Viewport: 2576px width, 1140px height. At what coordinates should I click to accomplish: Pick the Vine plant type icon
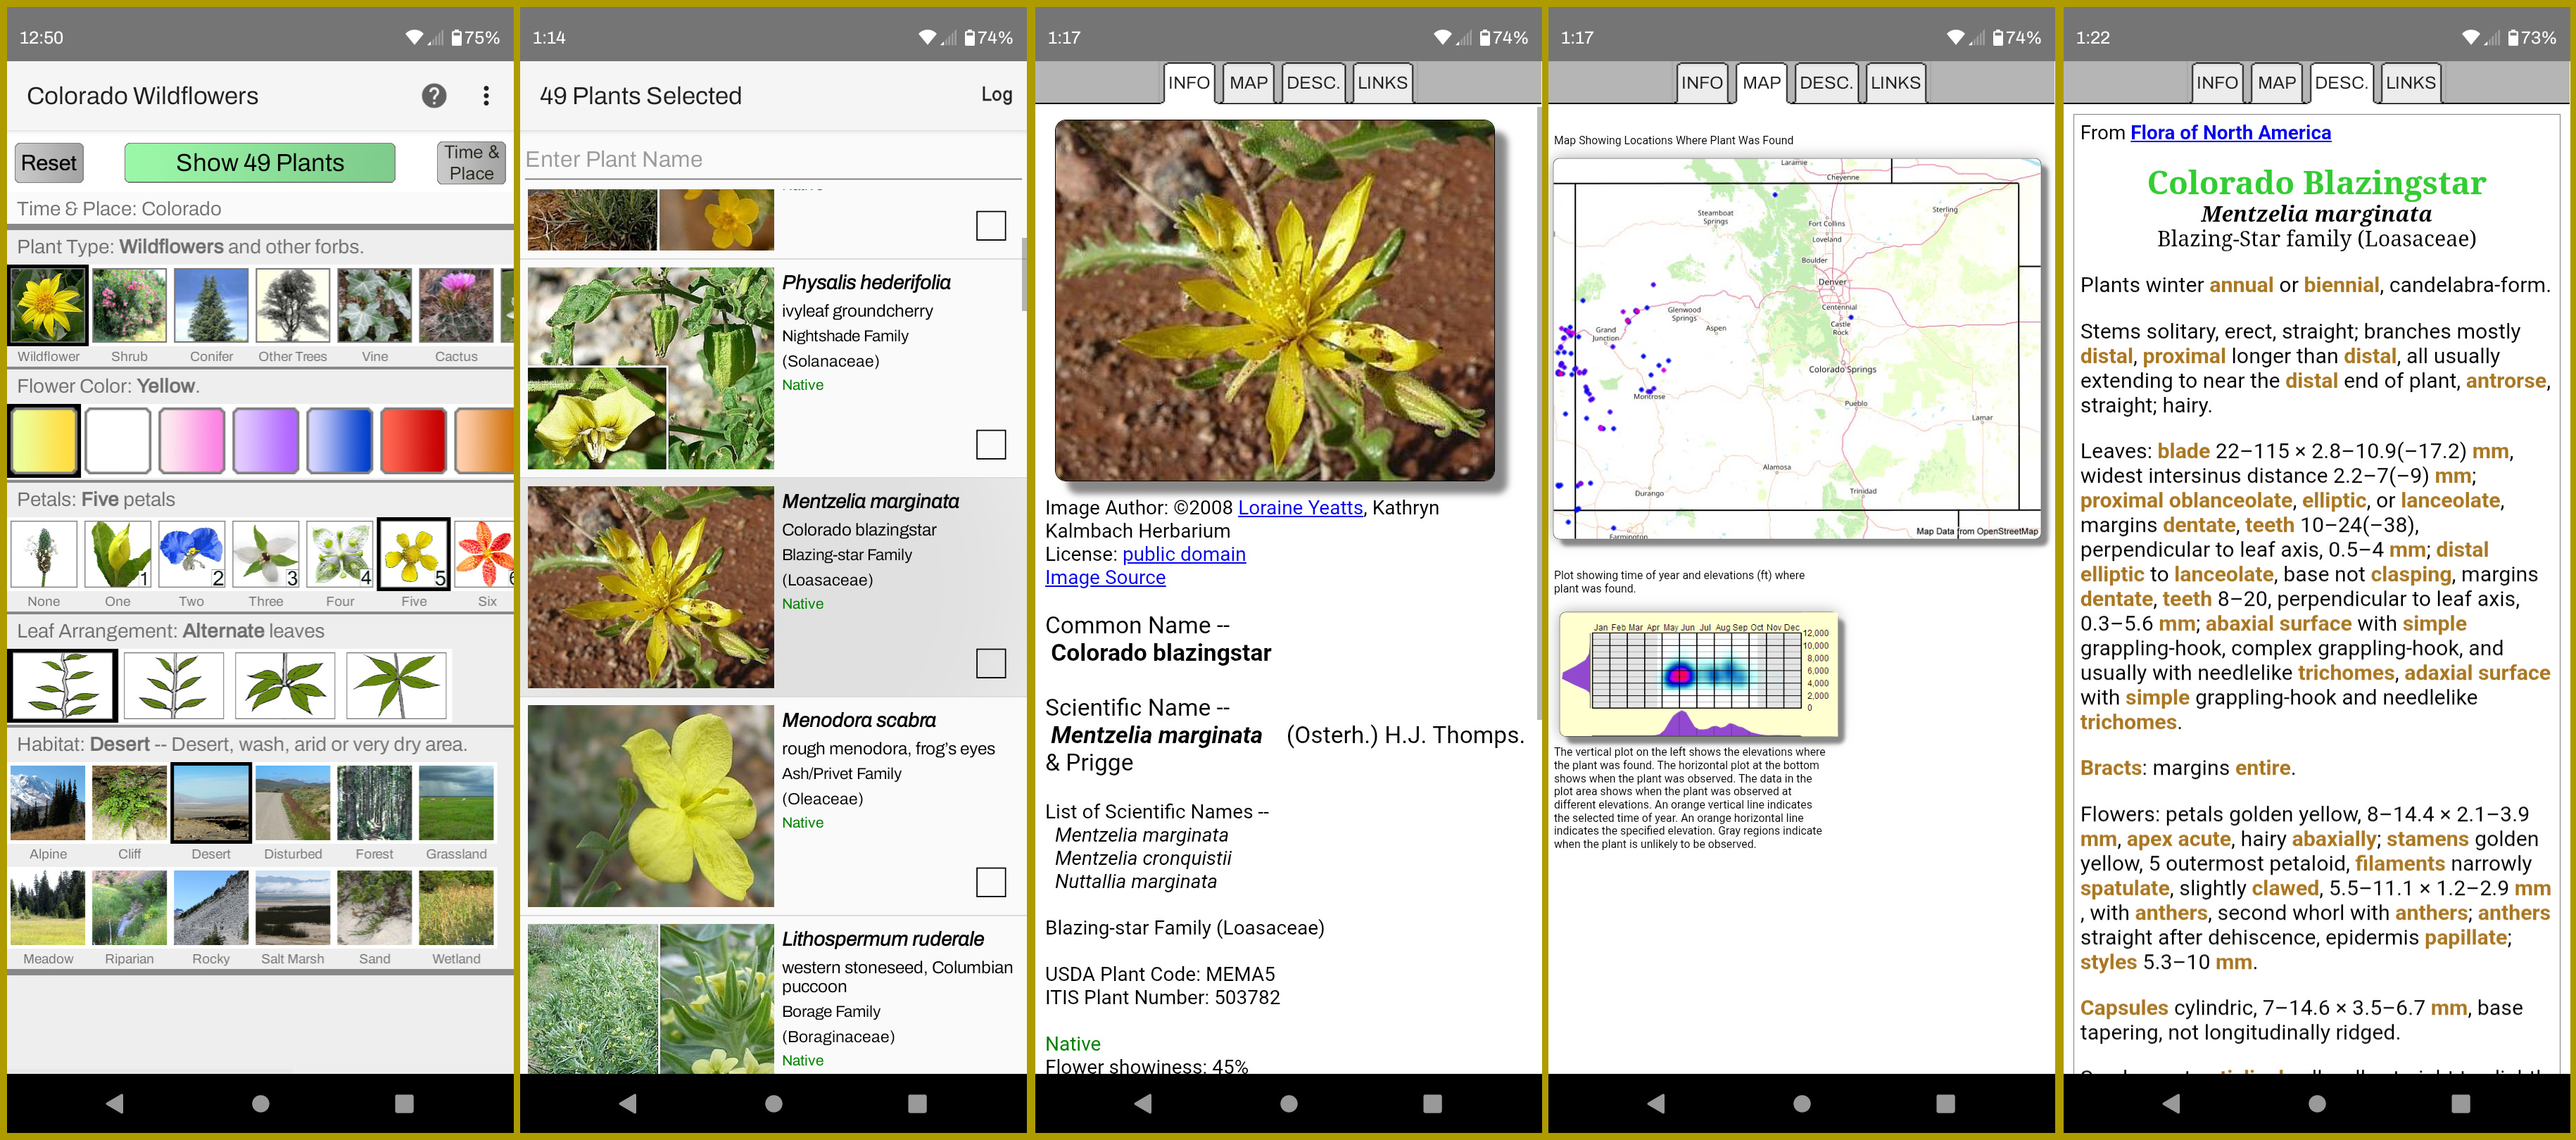pyautogui.click(x=375, y=306)
